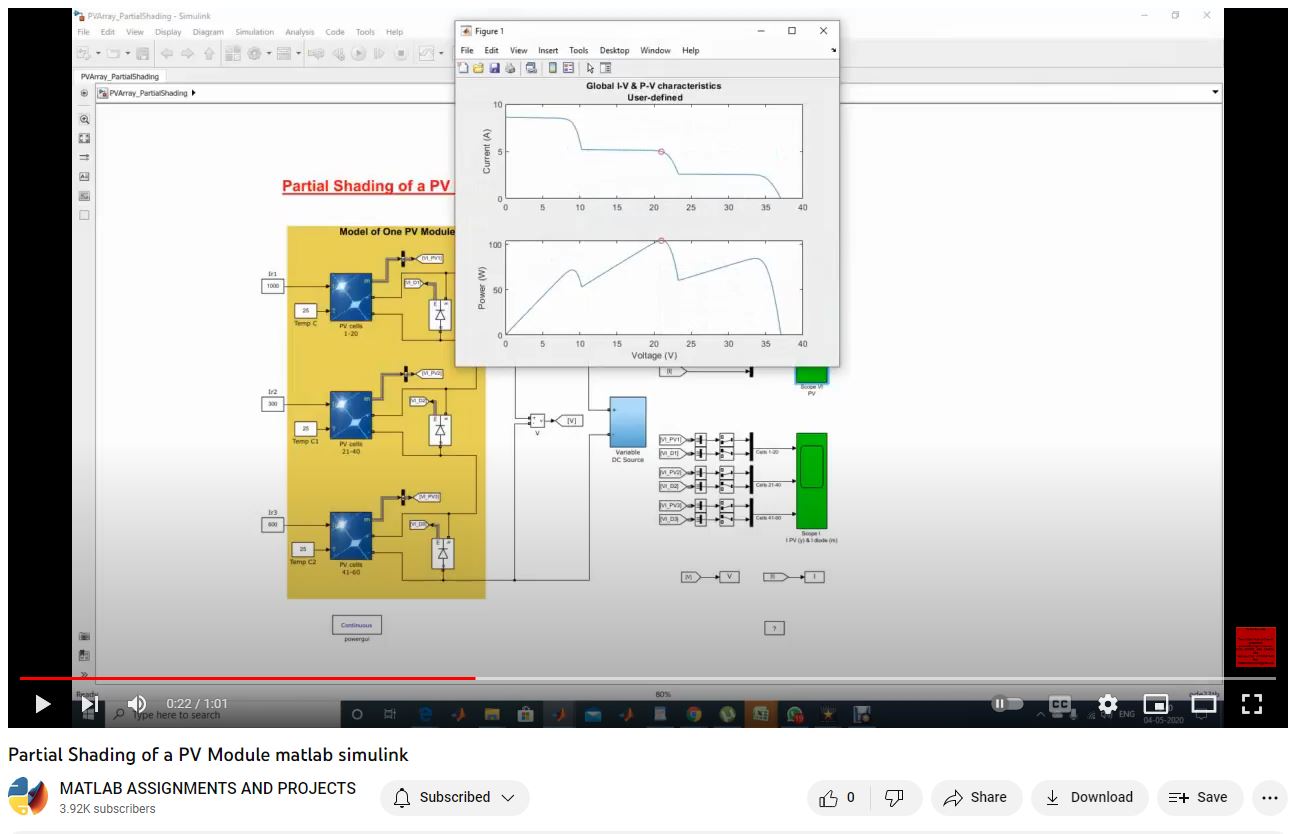Open MATLAB ASSIGNMENTS AND PROJECTS channel page
Viewport: 1297px width, 834px height.
[207, 788]
